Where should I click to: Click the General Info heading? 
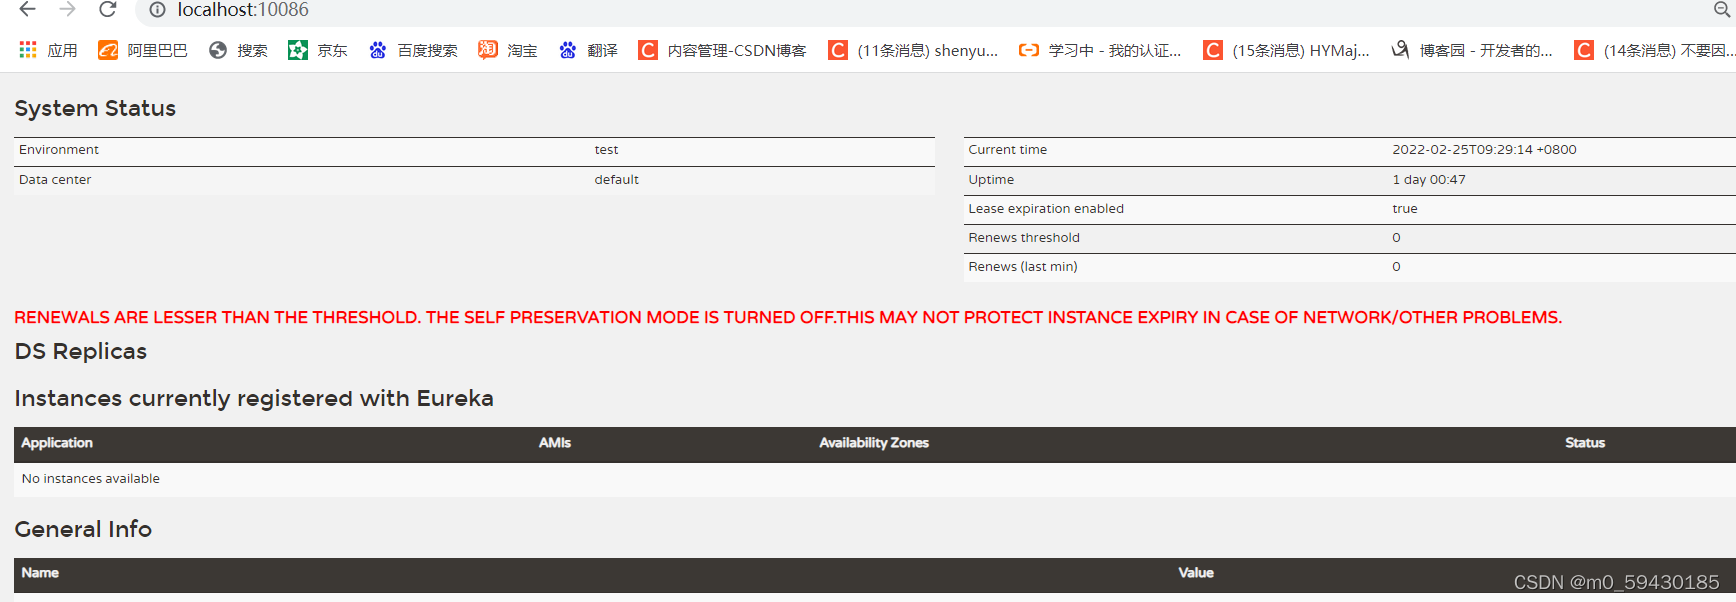(x=83, y=530)
